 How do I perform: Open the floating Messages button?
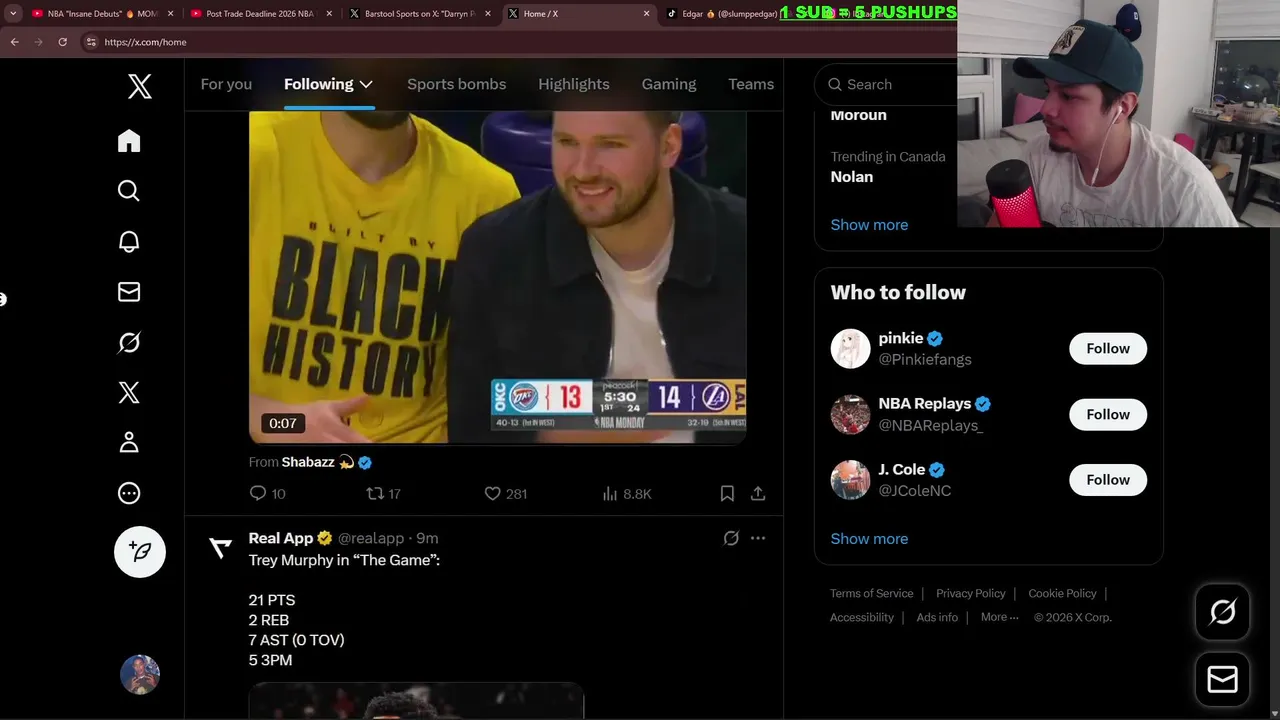[1222, 679]
